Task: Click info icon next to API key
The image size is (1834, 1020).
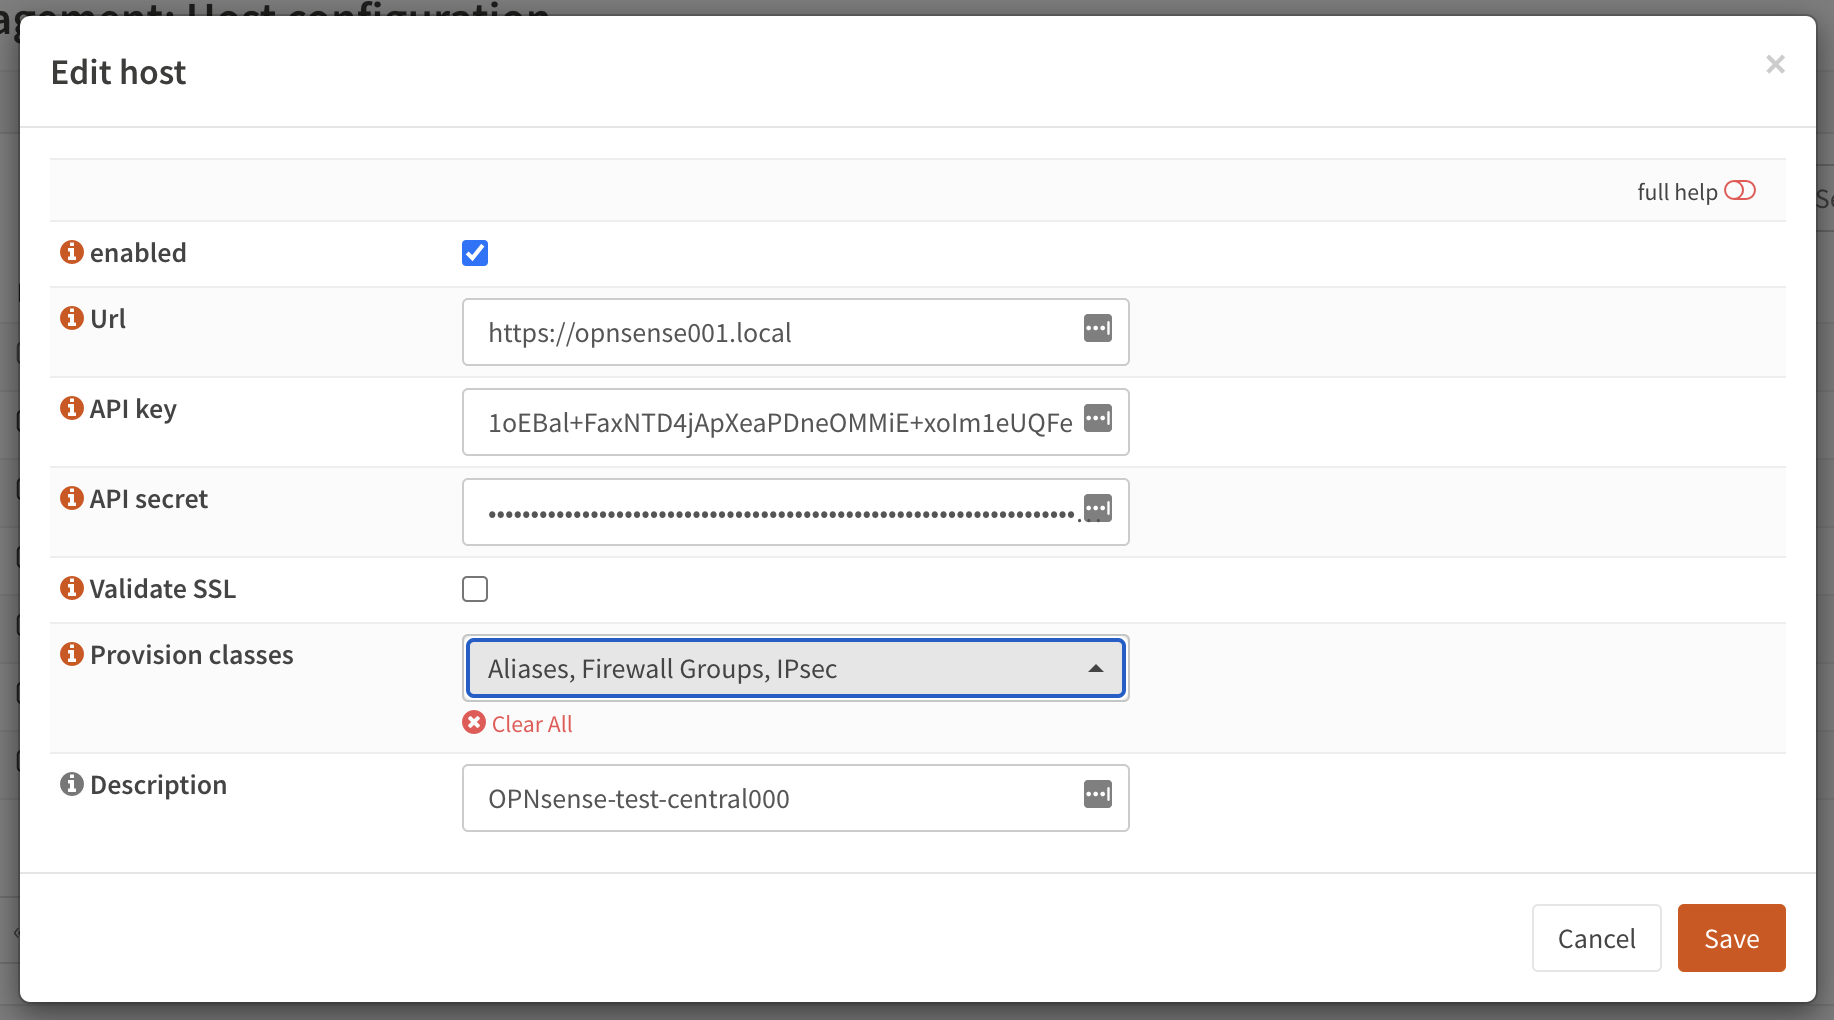Action: pyautogui.click(x=72, y=408)
